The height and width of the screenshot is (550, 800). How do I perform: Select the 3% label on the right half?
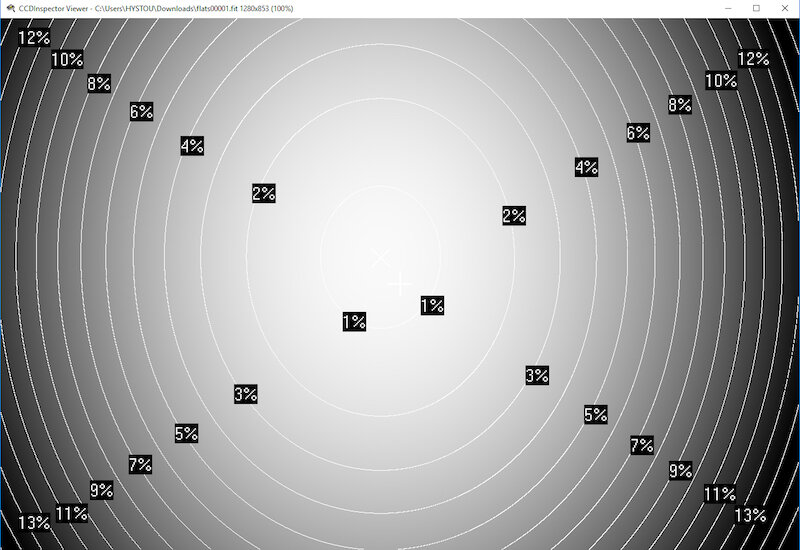(x=537, y=376)
